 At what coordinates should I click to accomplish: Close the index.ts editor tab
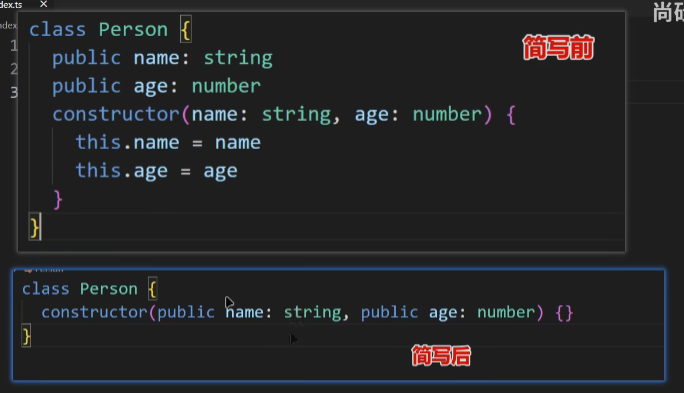click(x=44, y=4)
